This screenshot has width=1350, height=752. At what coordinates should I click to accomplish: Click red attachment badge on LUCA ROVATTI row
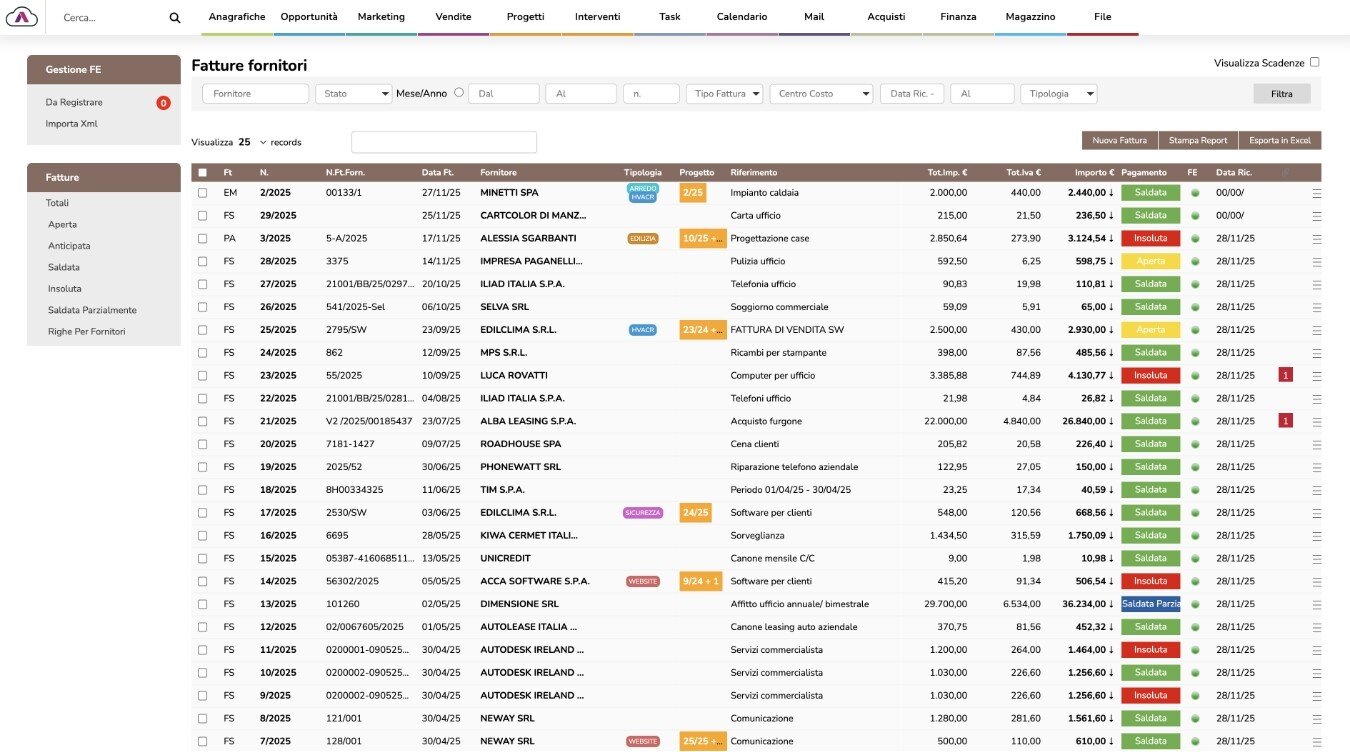pyautogui.click(x=1285, y=375)
